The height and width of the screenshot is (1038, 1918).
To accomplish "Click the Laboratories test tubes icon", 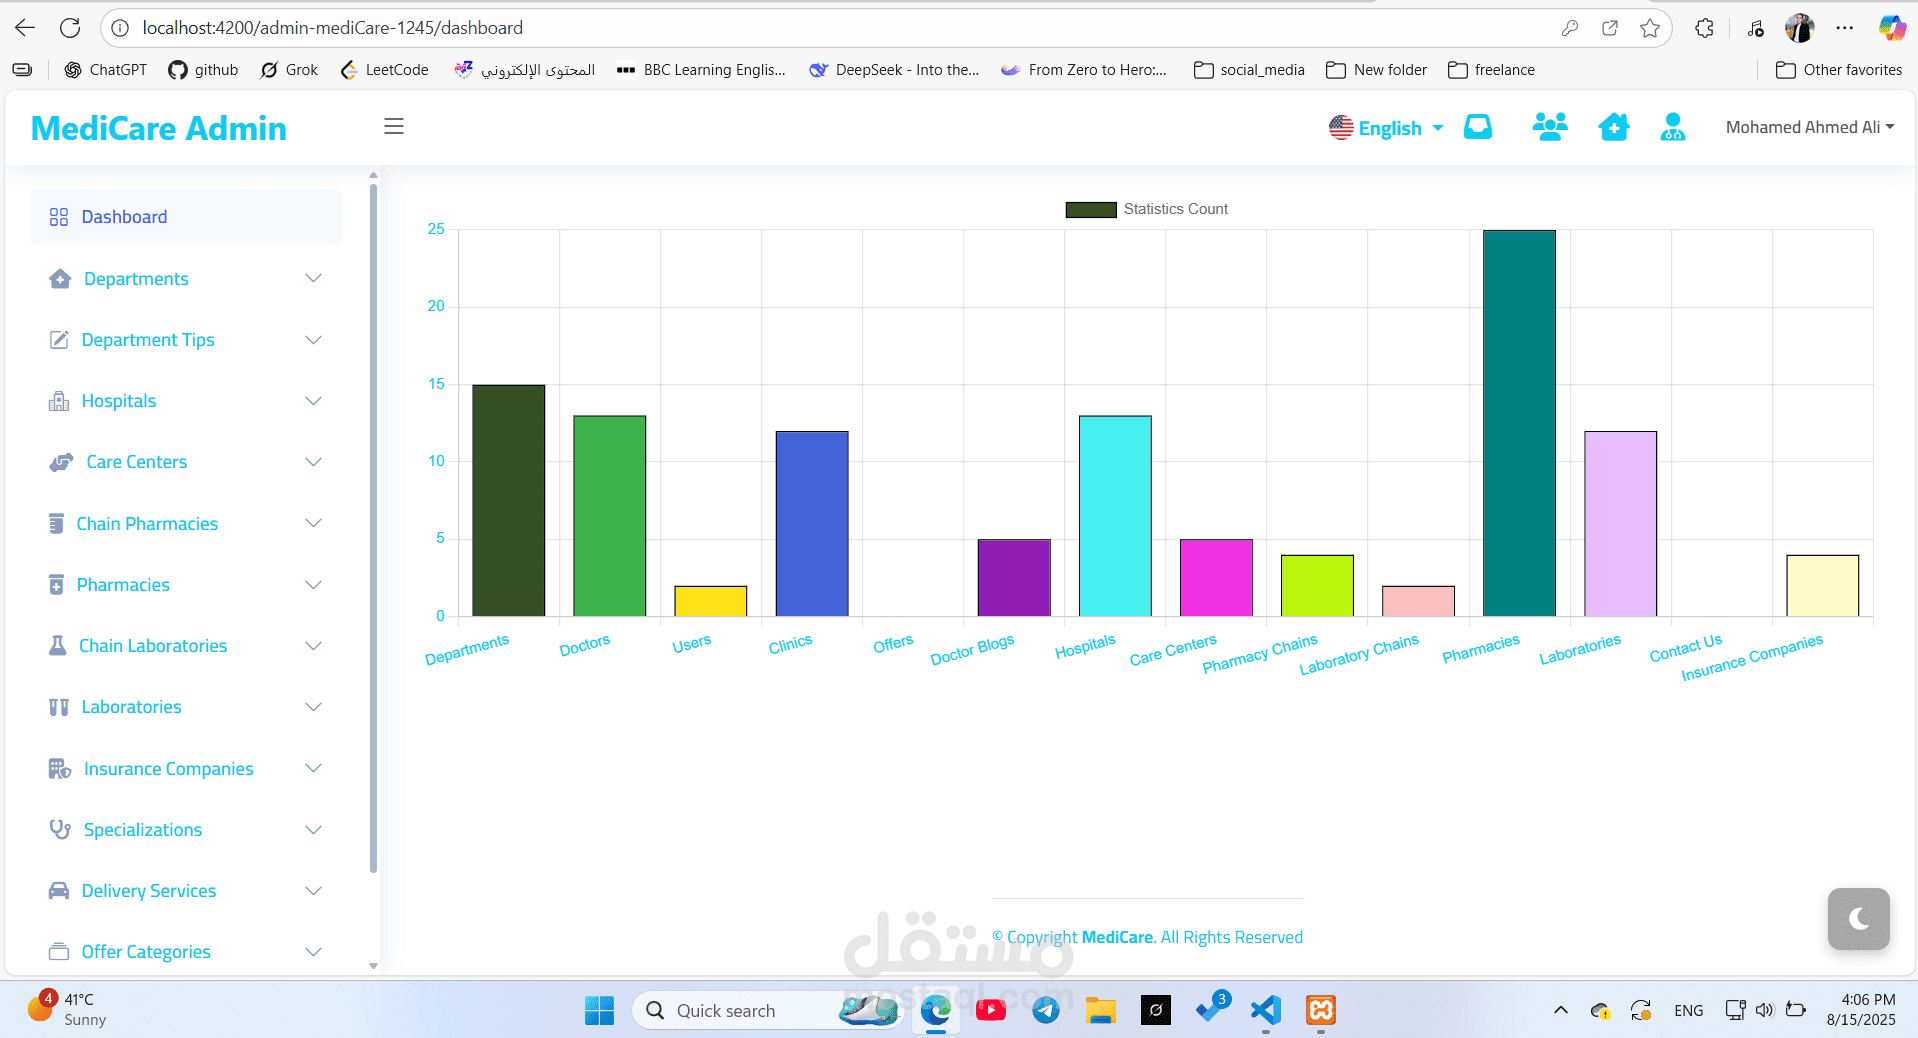I will (x=59, y=707).
